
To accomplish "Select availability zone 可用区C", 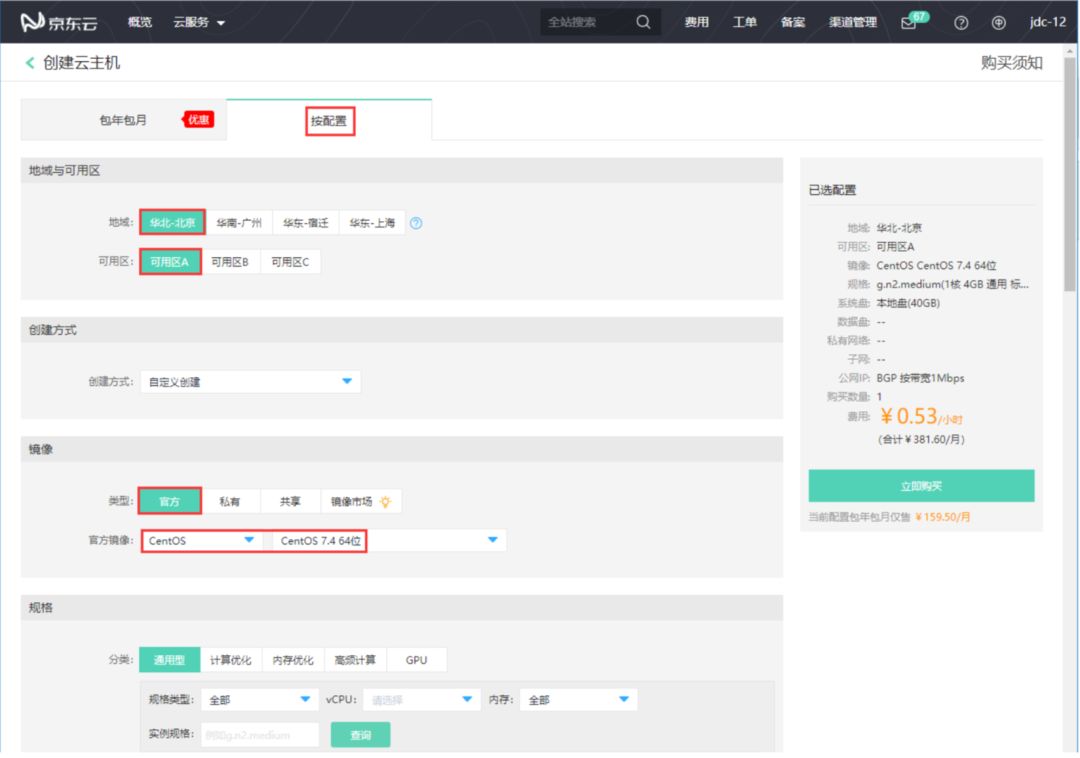I will pyautogui.click(x=290, y=262).
